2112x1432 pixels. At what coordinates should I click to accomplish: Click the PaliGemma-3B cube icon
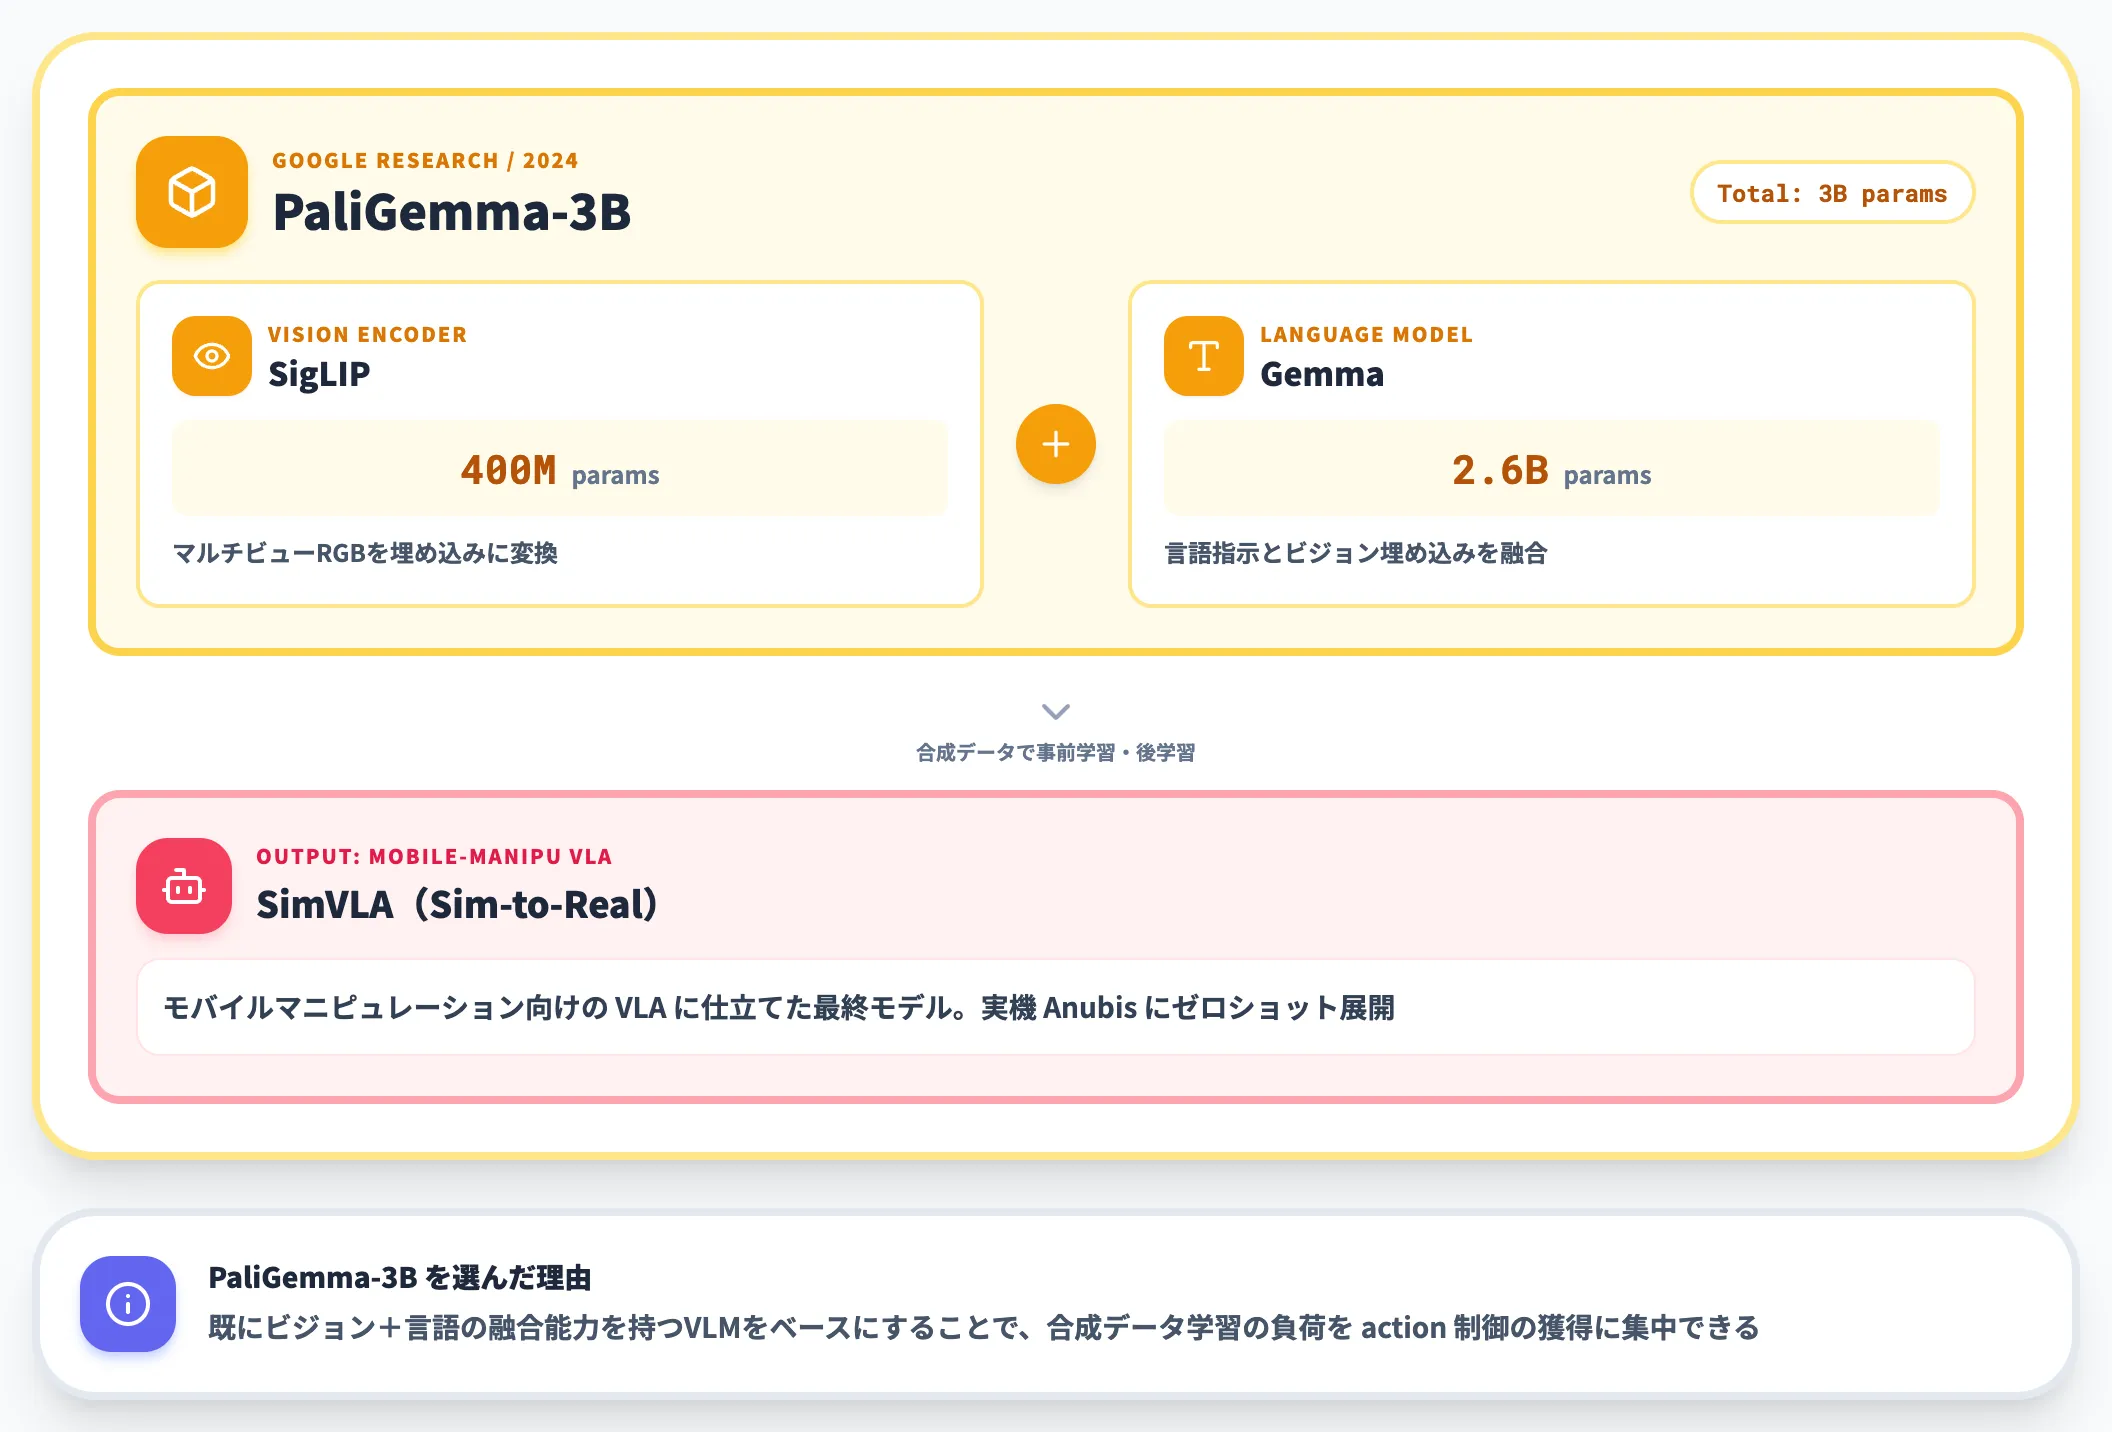[x=192, y=192]
